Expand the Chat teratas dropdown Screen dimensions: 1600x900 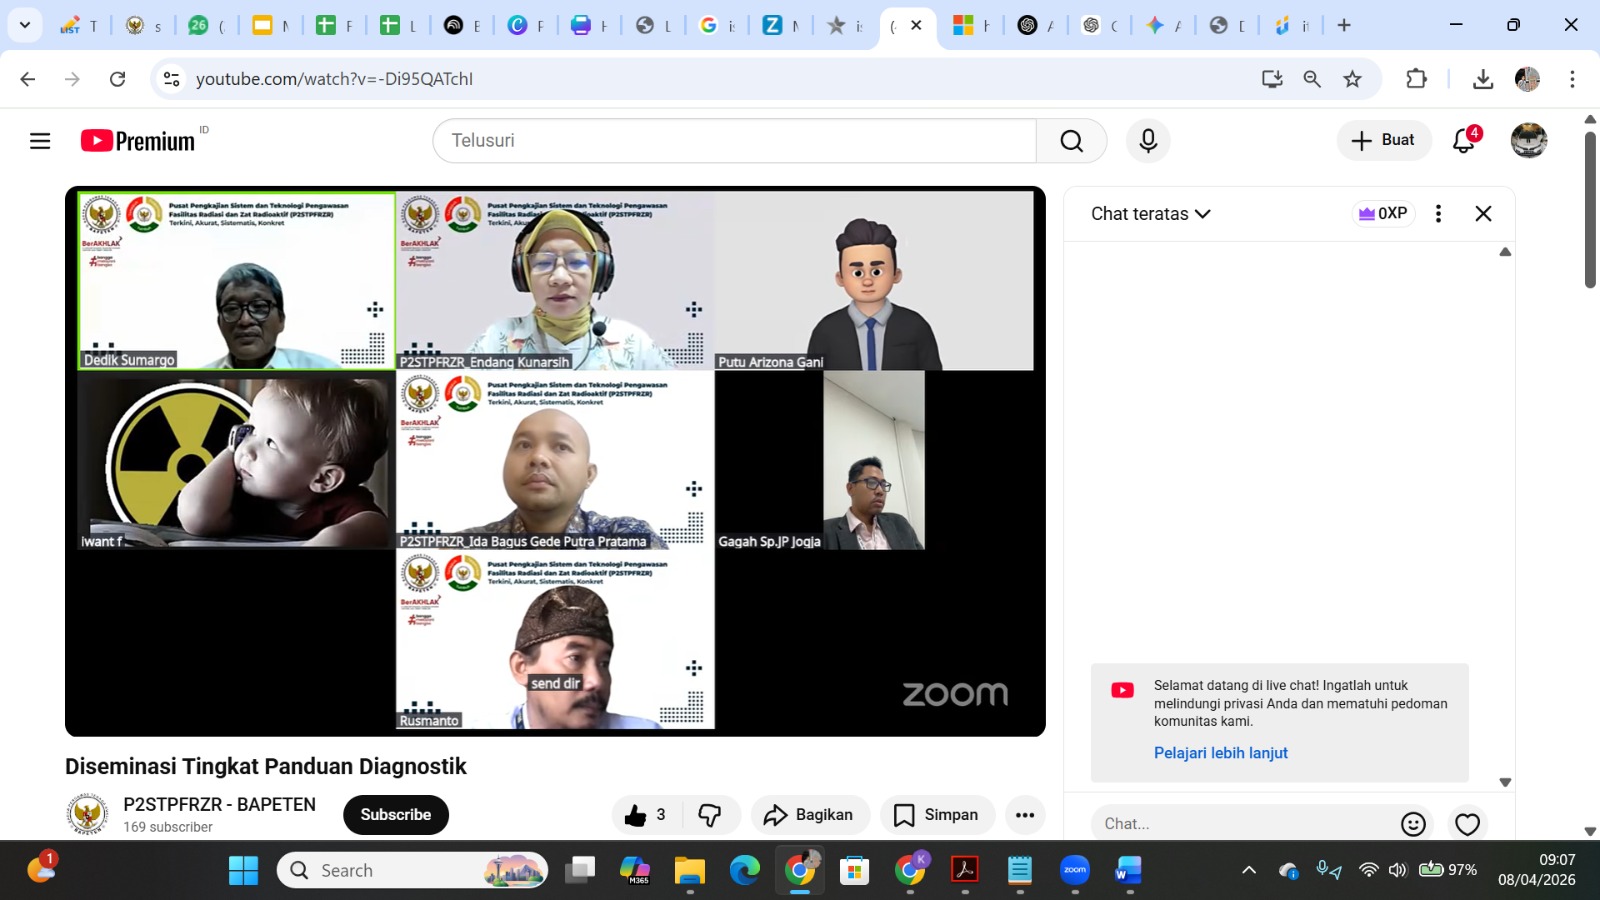pos(1150,214)
